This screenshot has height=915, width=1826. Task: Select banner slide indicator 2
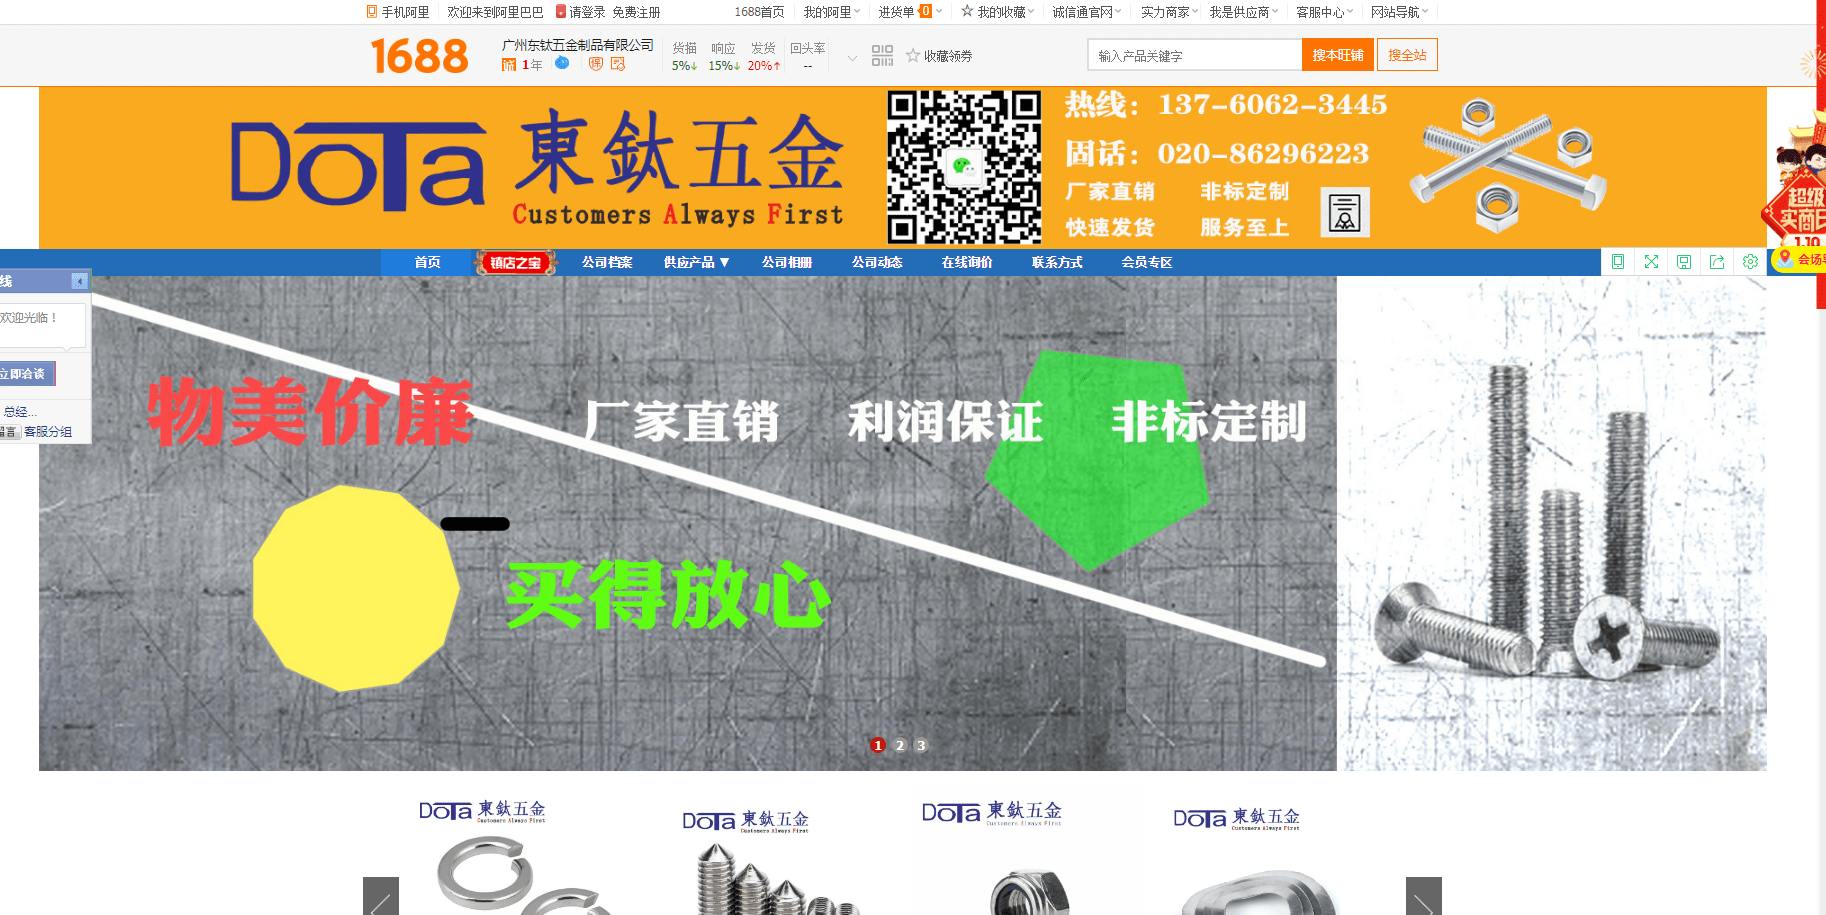[x=900, y=745]
